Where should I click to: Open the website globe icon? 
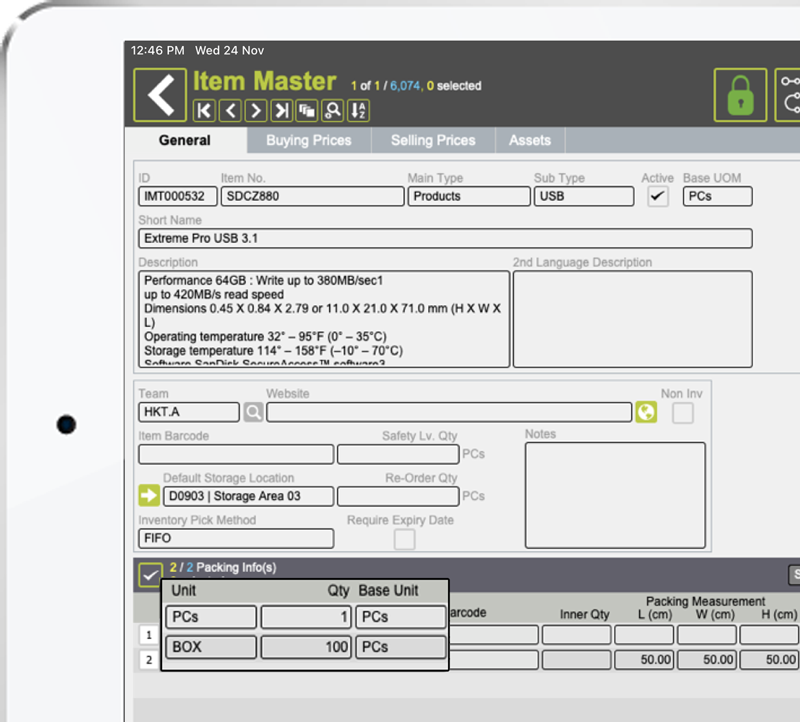tap(646, 411)
